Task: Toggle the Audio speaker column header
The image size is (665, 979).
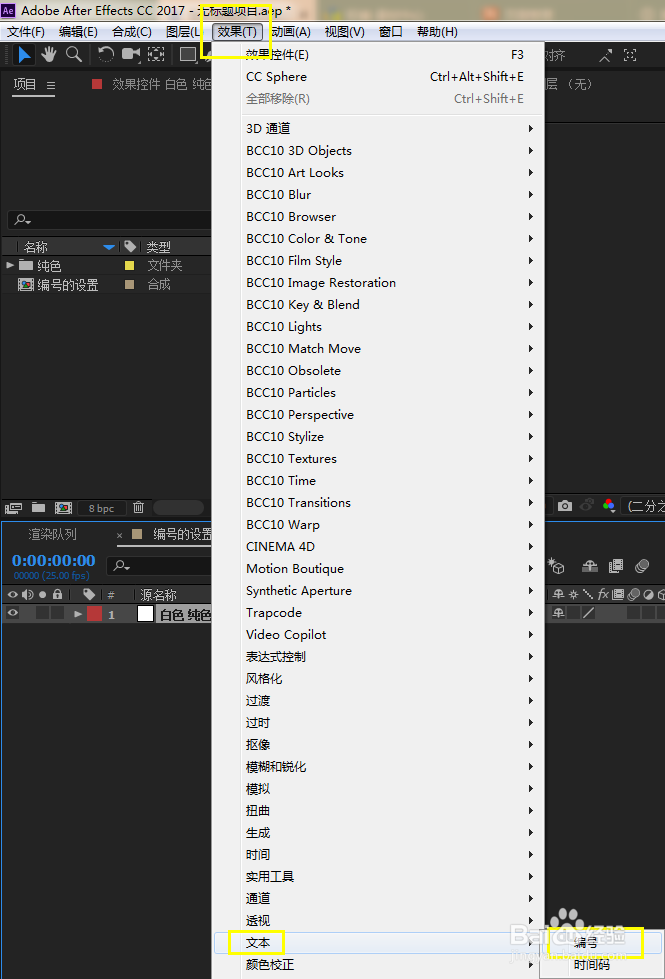Action: 27,594
